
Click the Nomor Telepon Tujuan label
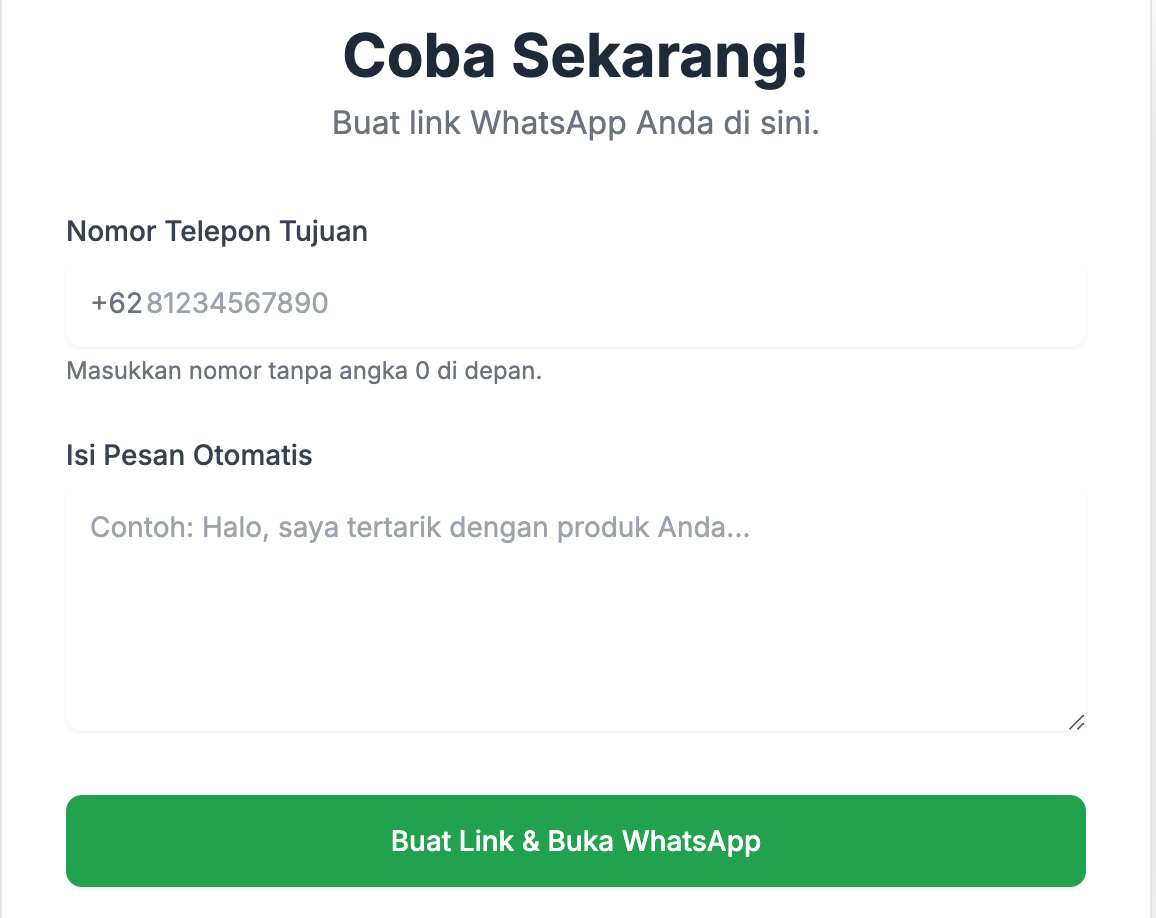click(x=216, y=231)
